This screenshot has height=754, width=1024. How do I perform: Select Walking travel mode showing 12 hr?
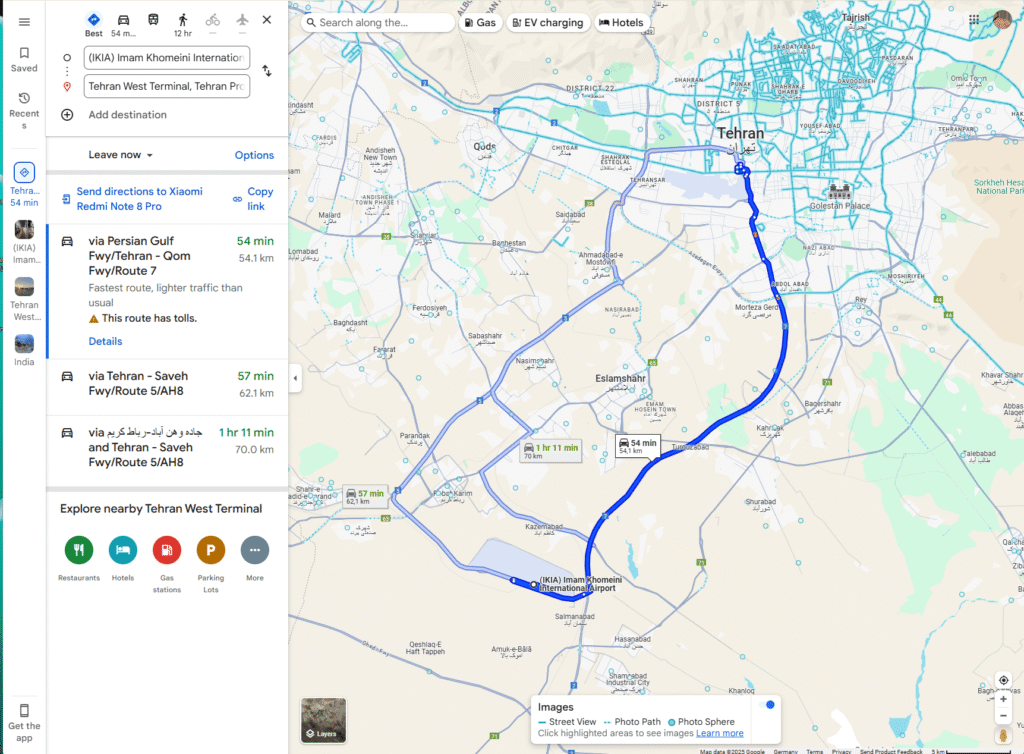coord(183,25)
